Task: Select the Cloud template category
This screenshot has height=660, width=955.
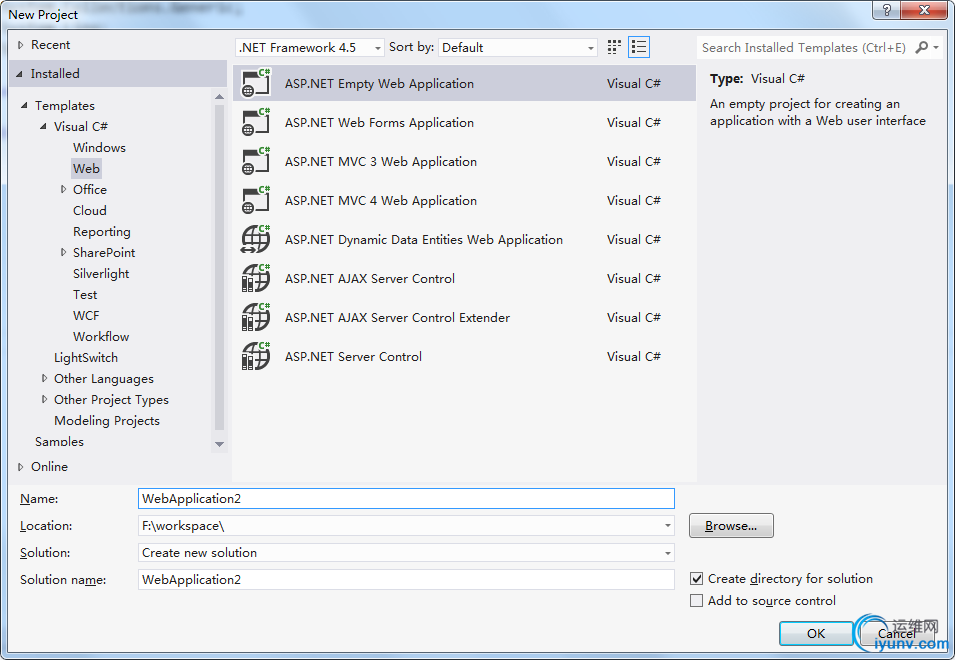Action: [x=90, y=211]
